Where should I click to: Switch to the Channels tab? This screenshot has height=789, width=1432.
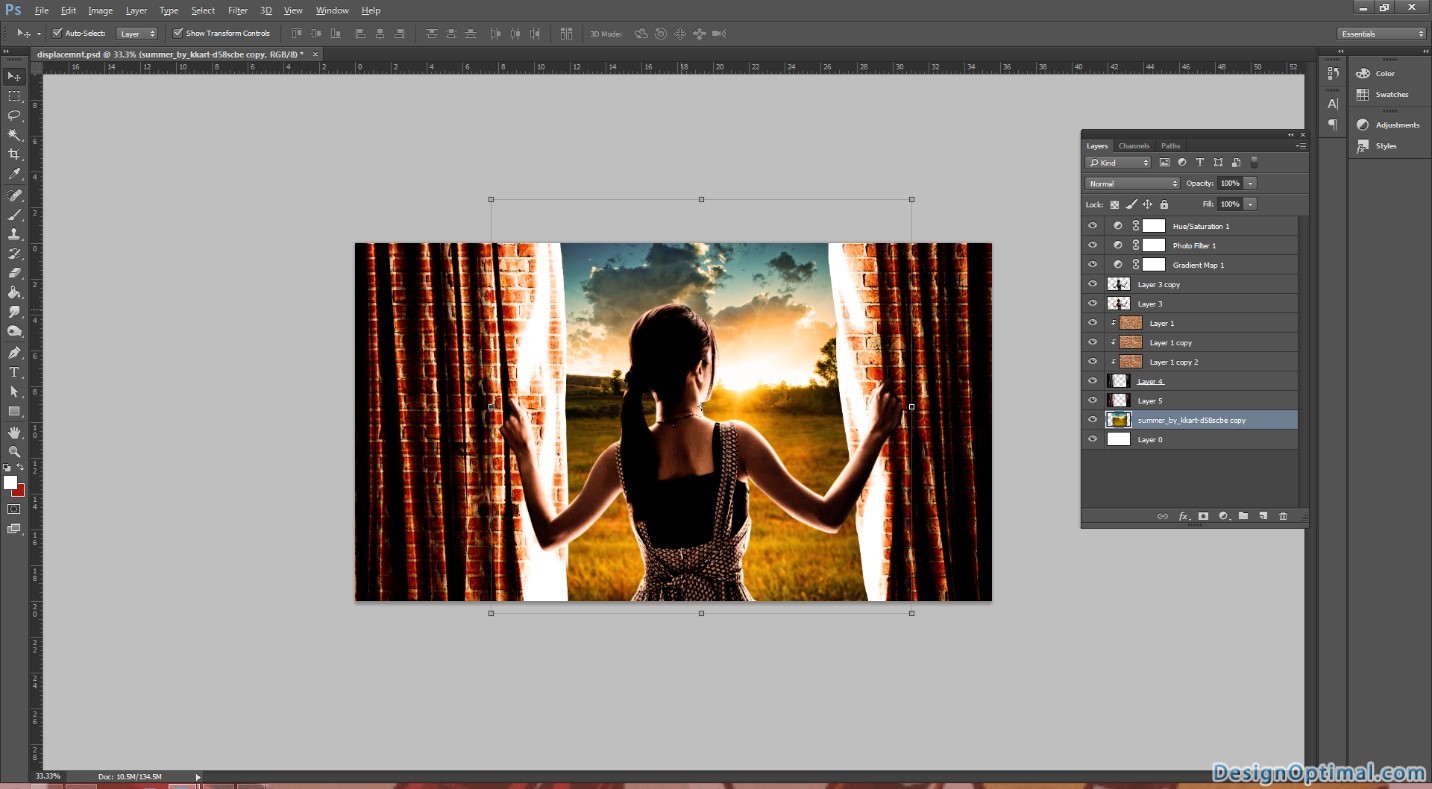click(1134, 146)
